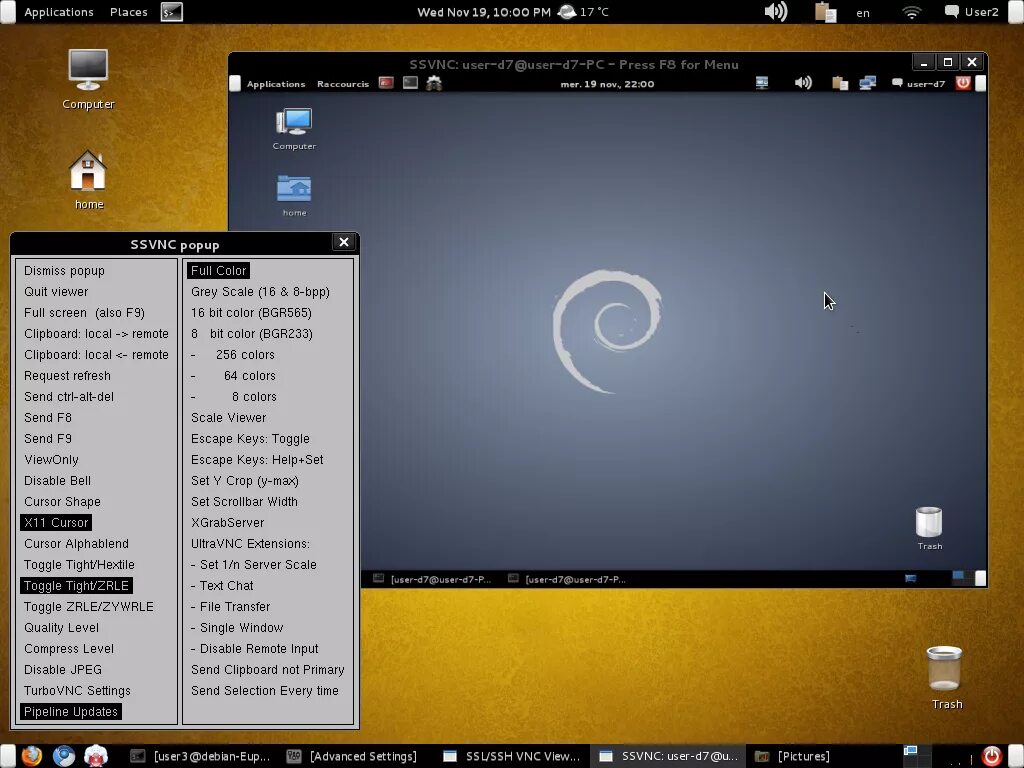Open Quality Level setting in popup
This screenshot has height=768, width=1024.
[61, 628]
